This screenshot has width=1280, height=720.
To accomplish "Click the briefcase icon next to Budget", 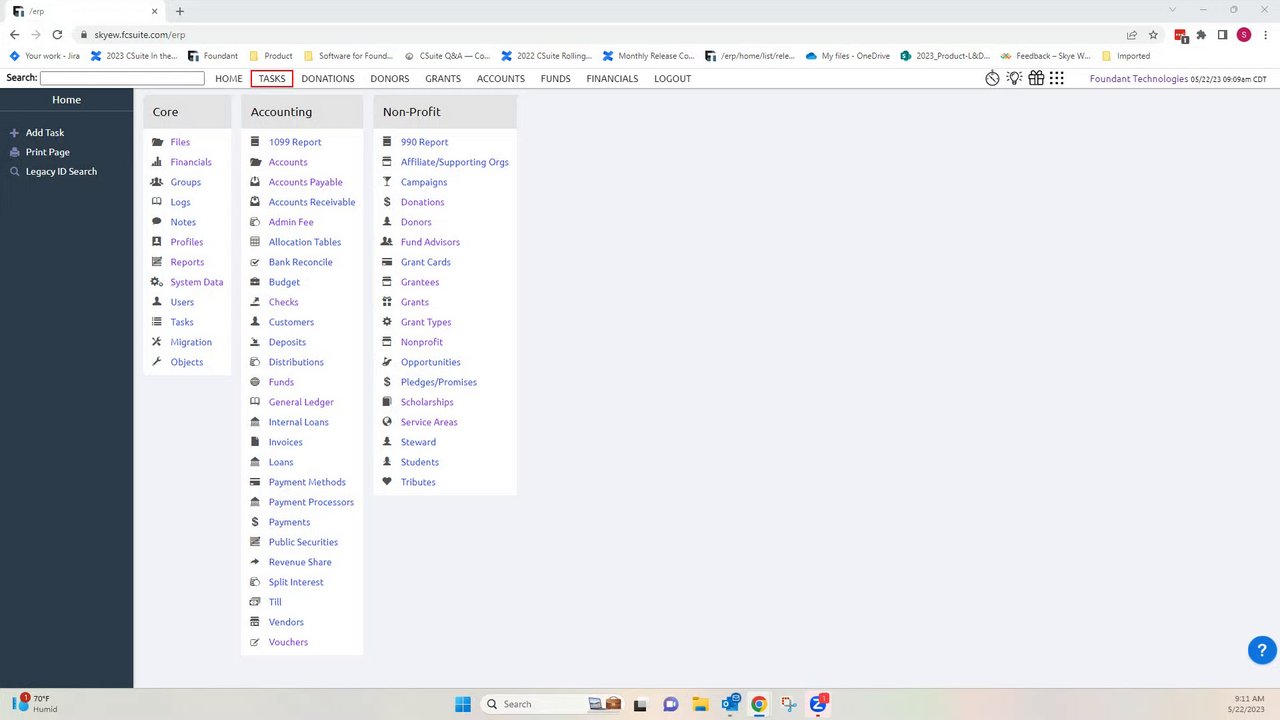I will (255, 282).
